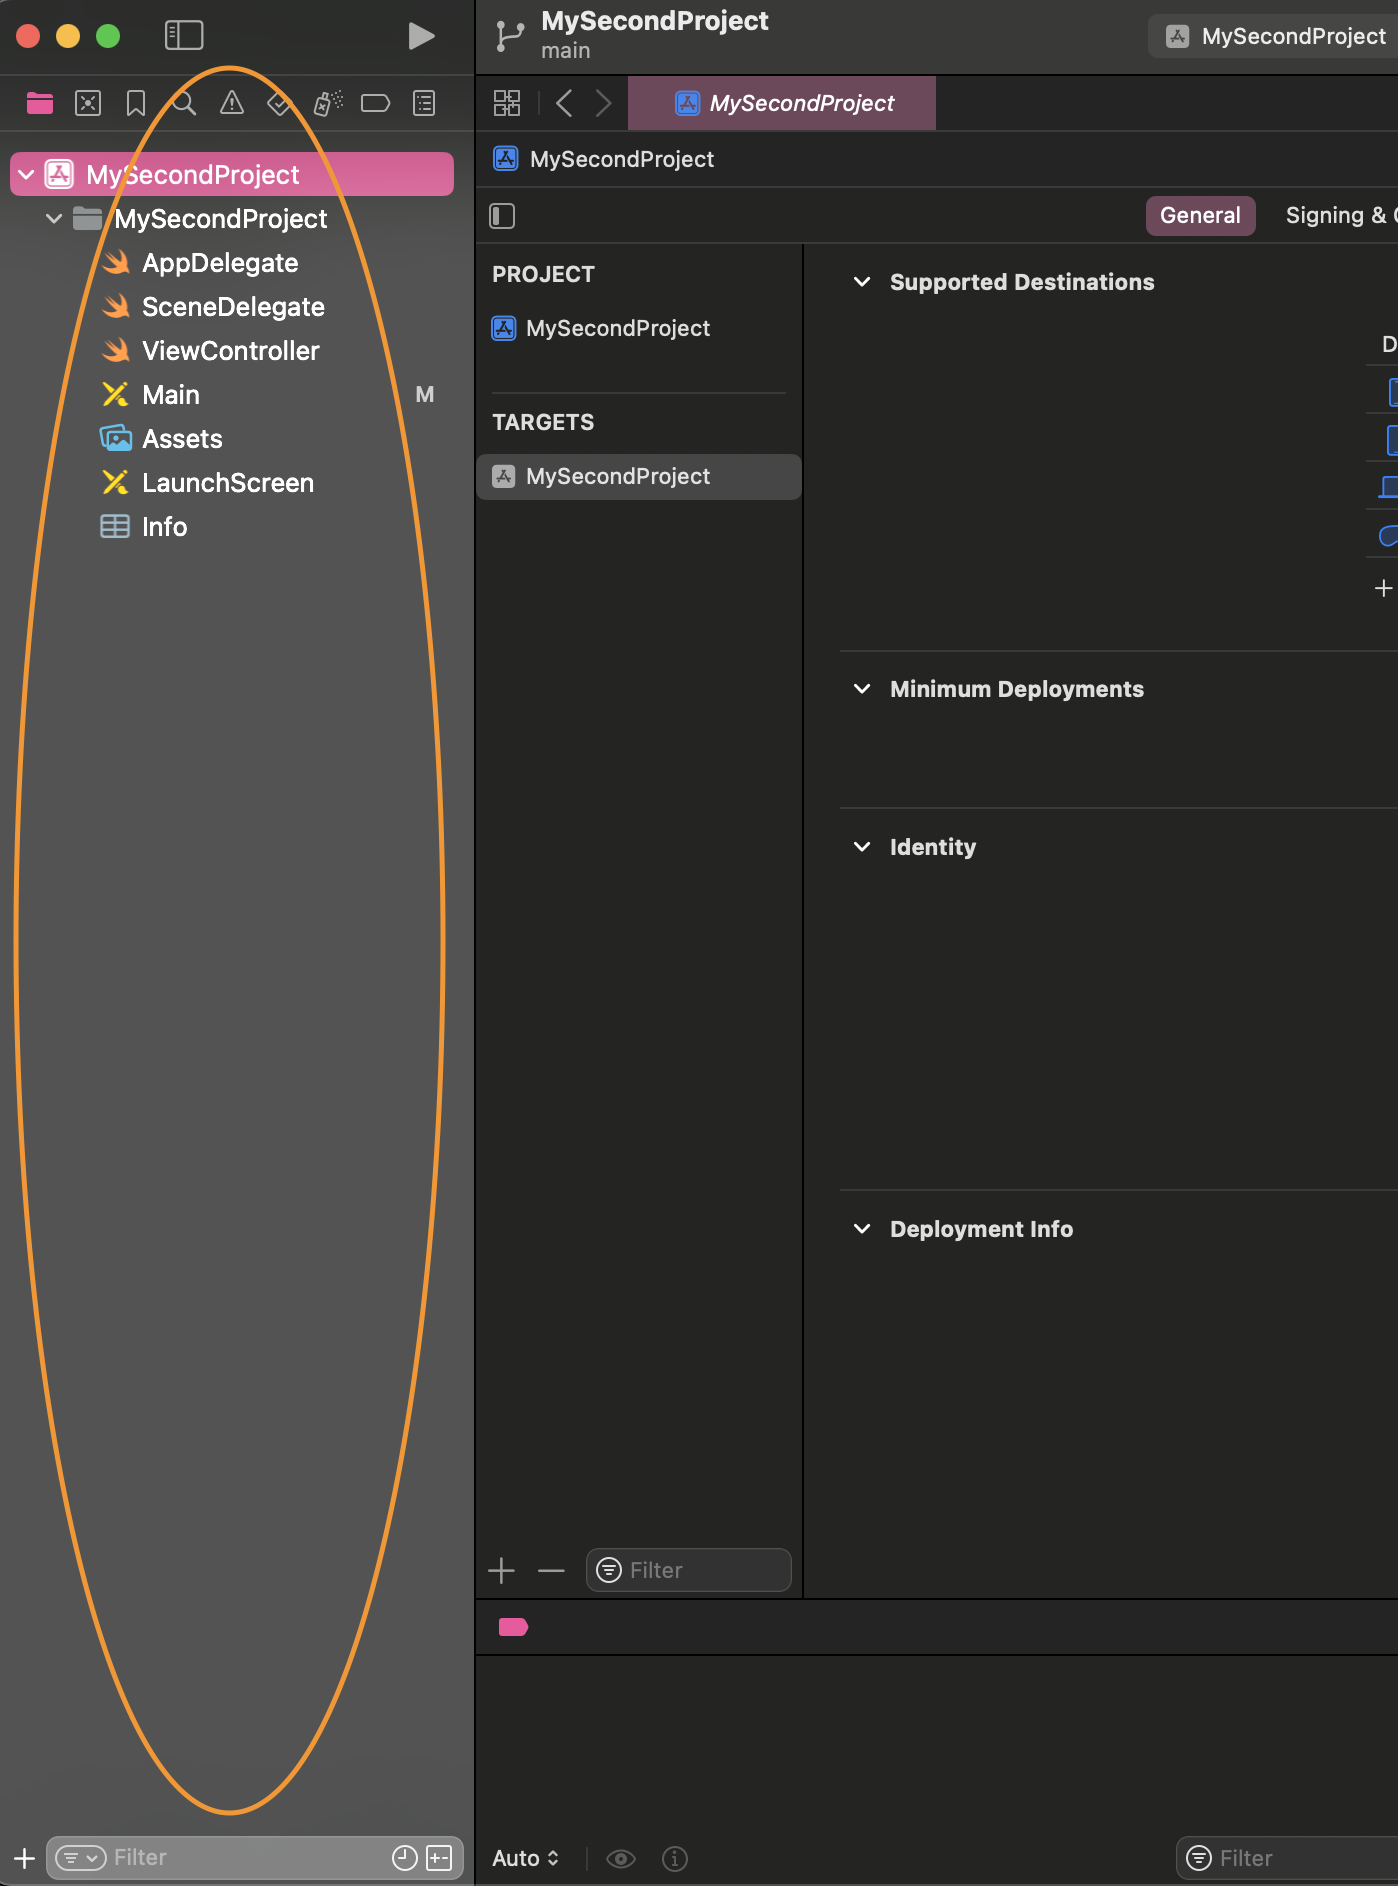Open the Info plist file
The image size is (1398, 1886).
164,527
